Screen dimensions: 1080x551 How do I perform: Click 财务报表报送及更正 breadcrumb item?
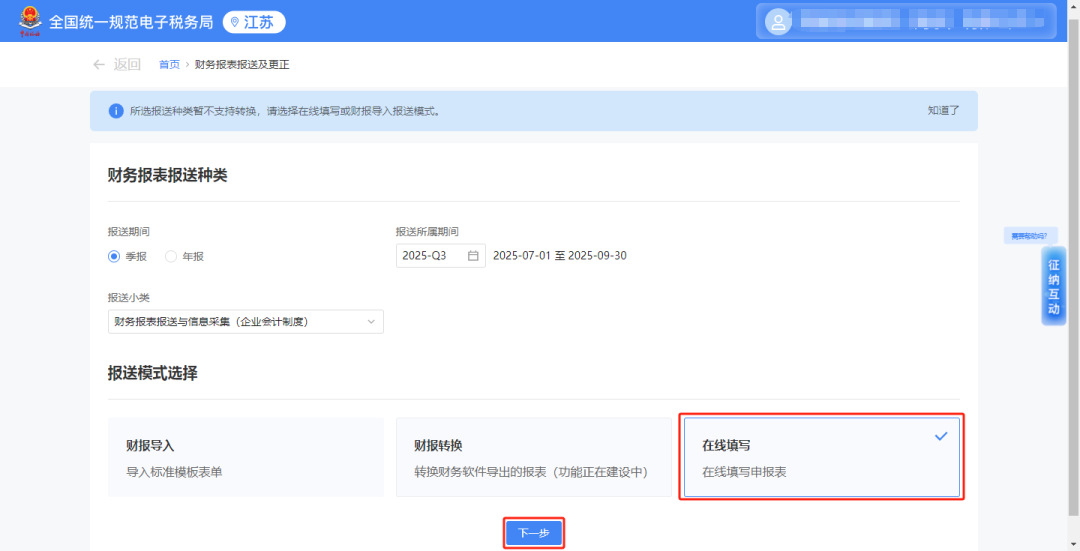click(x=242, y=64)
